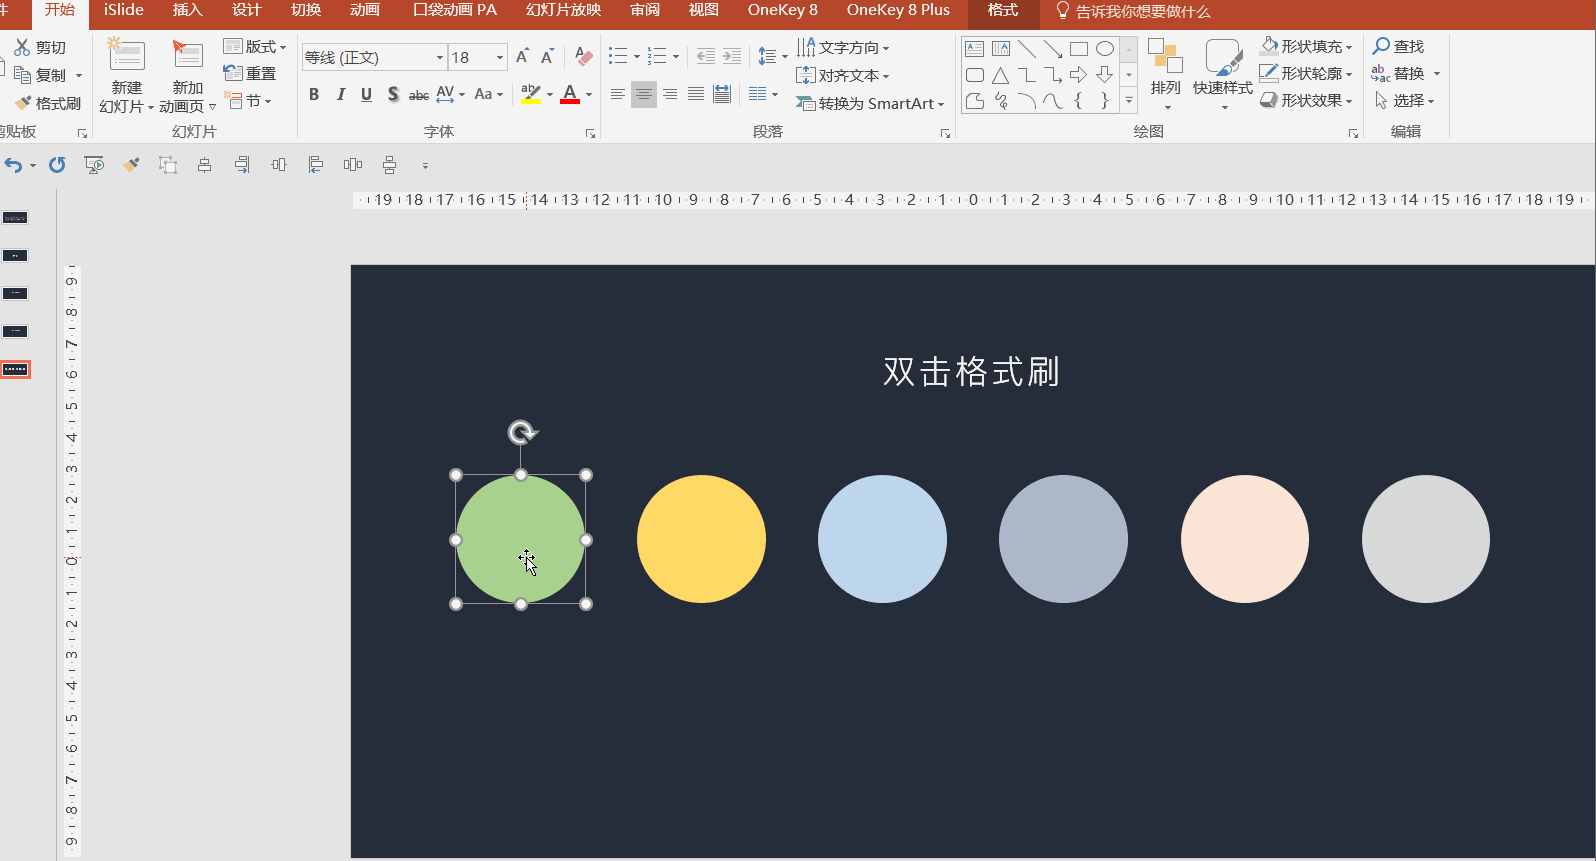
Task: Apply yellow text highlight color
Action: click(x=531, y=94)
